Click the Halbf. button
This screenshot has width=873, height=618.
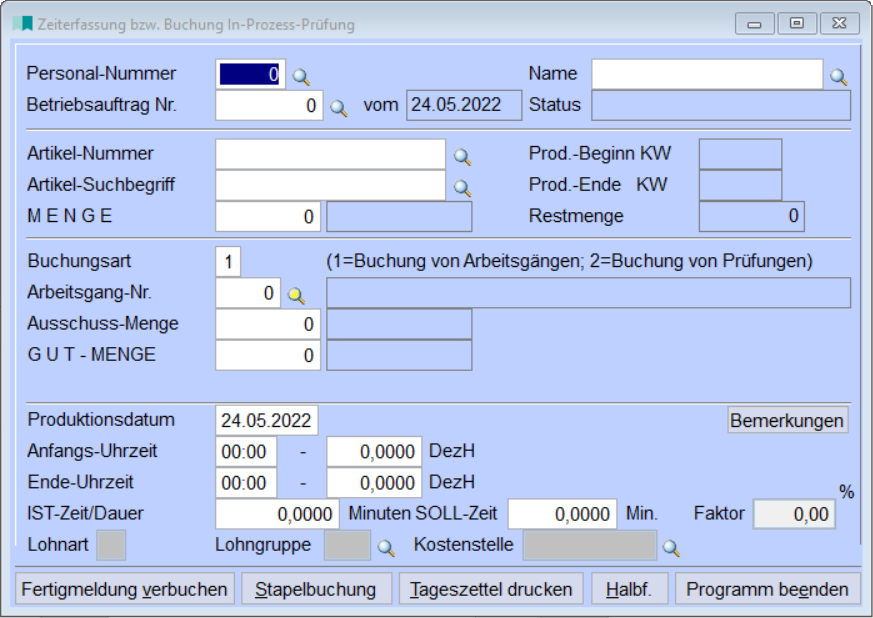click(629, 589)
